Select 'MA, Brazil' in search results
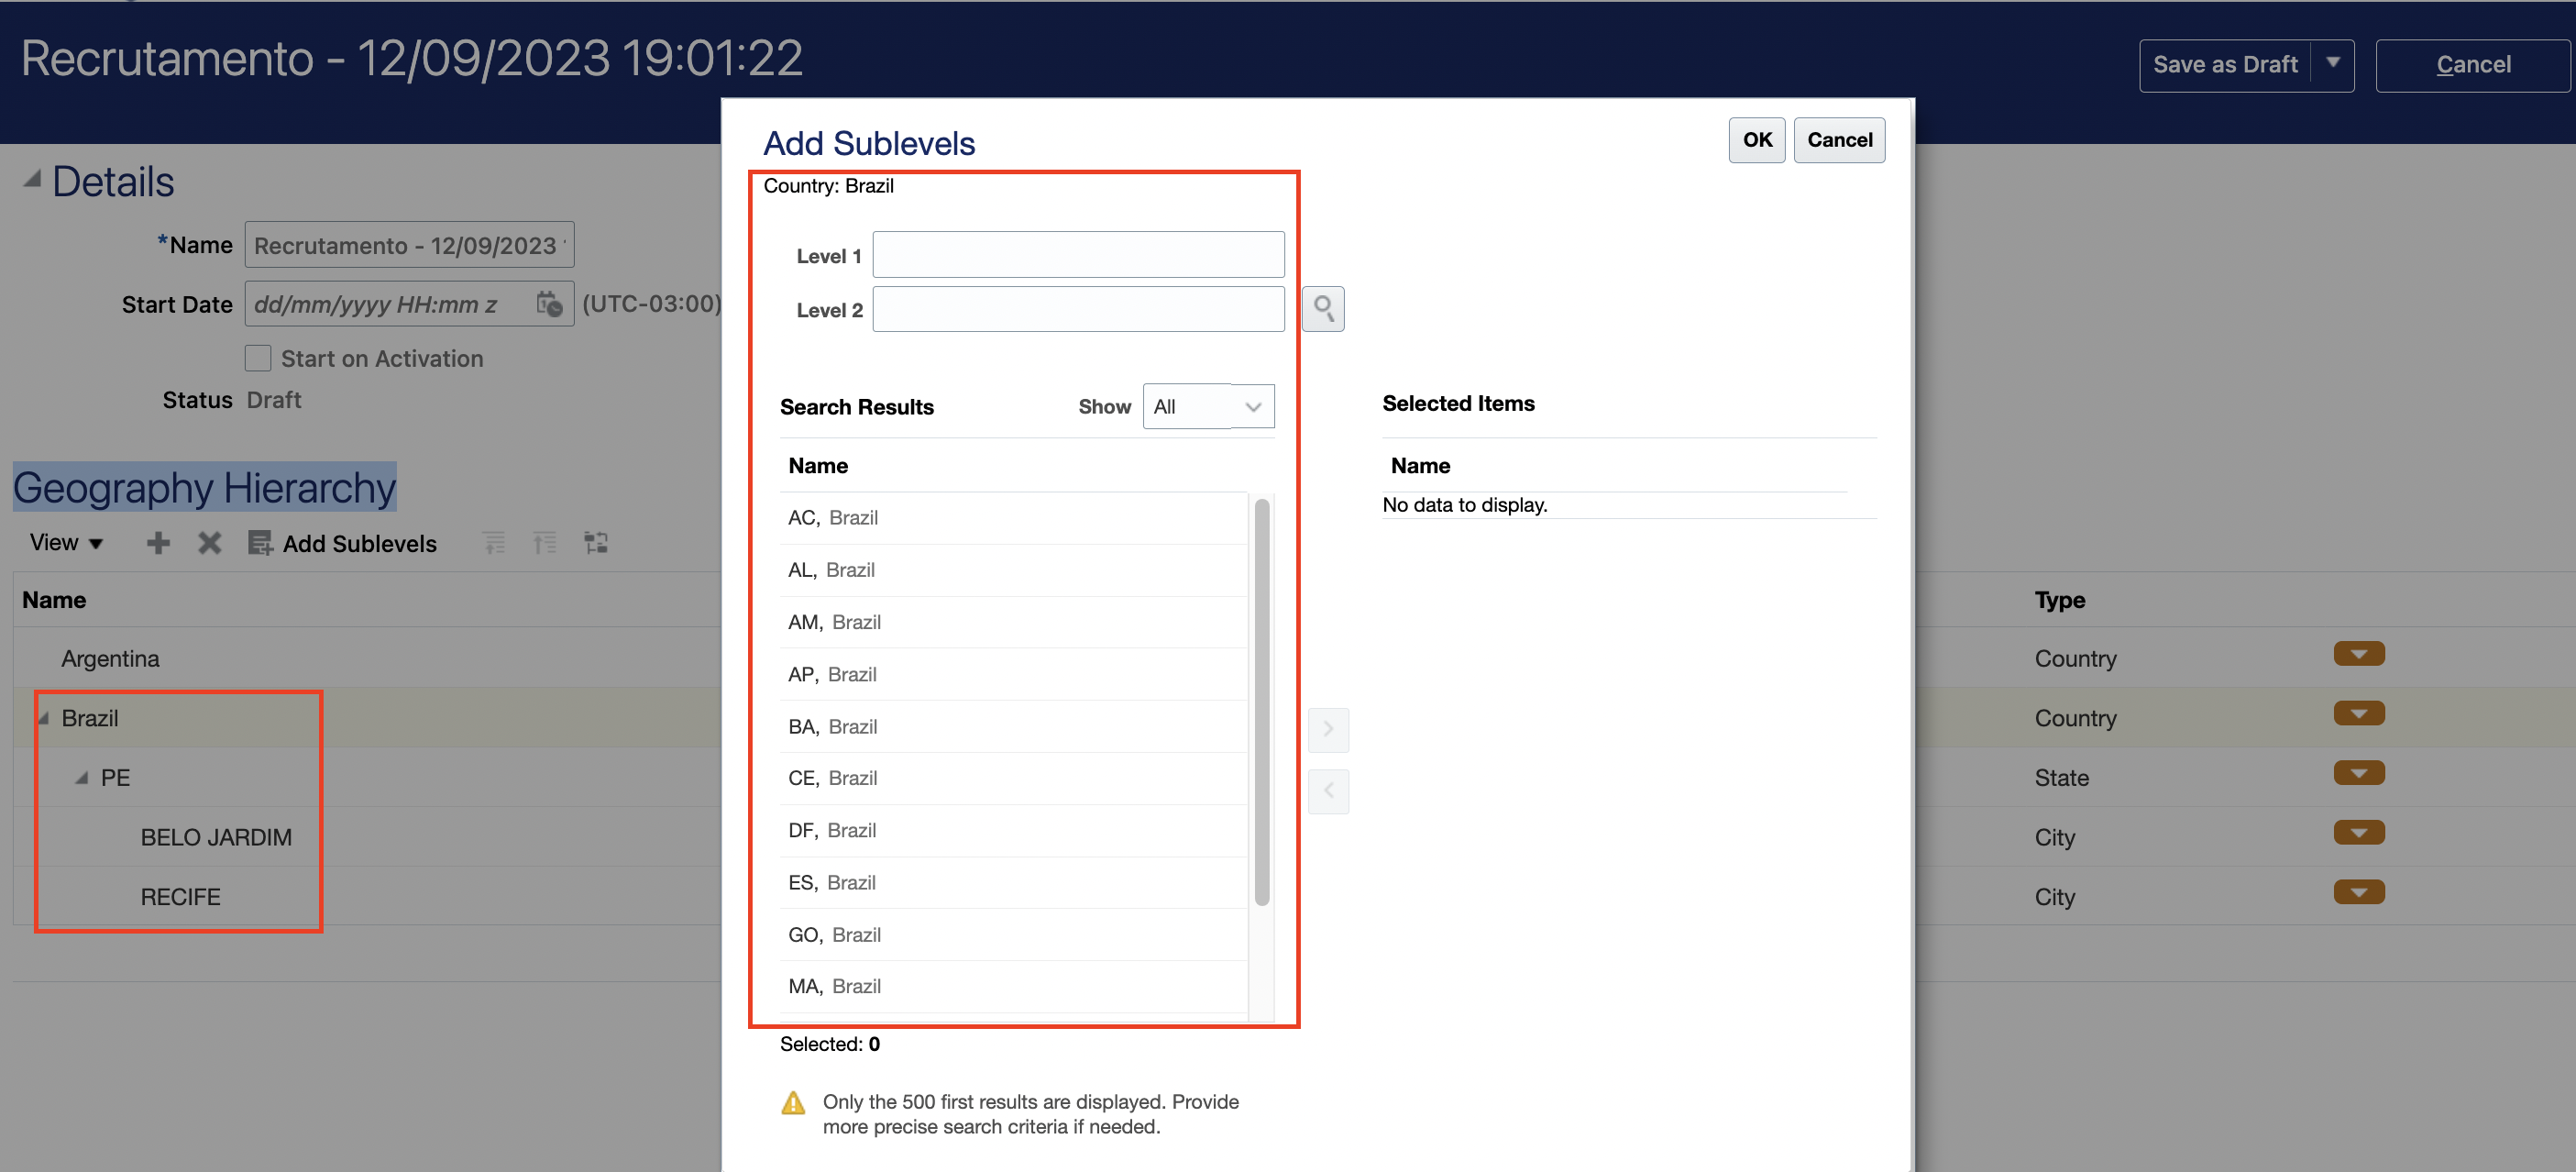Image resolution: width=2576 pixels, height=1172 pixels. click(x=1012, y=987)
